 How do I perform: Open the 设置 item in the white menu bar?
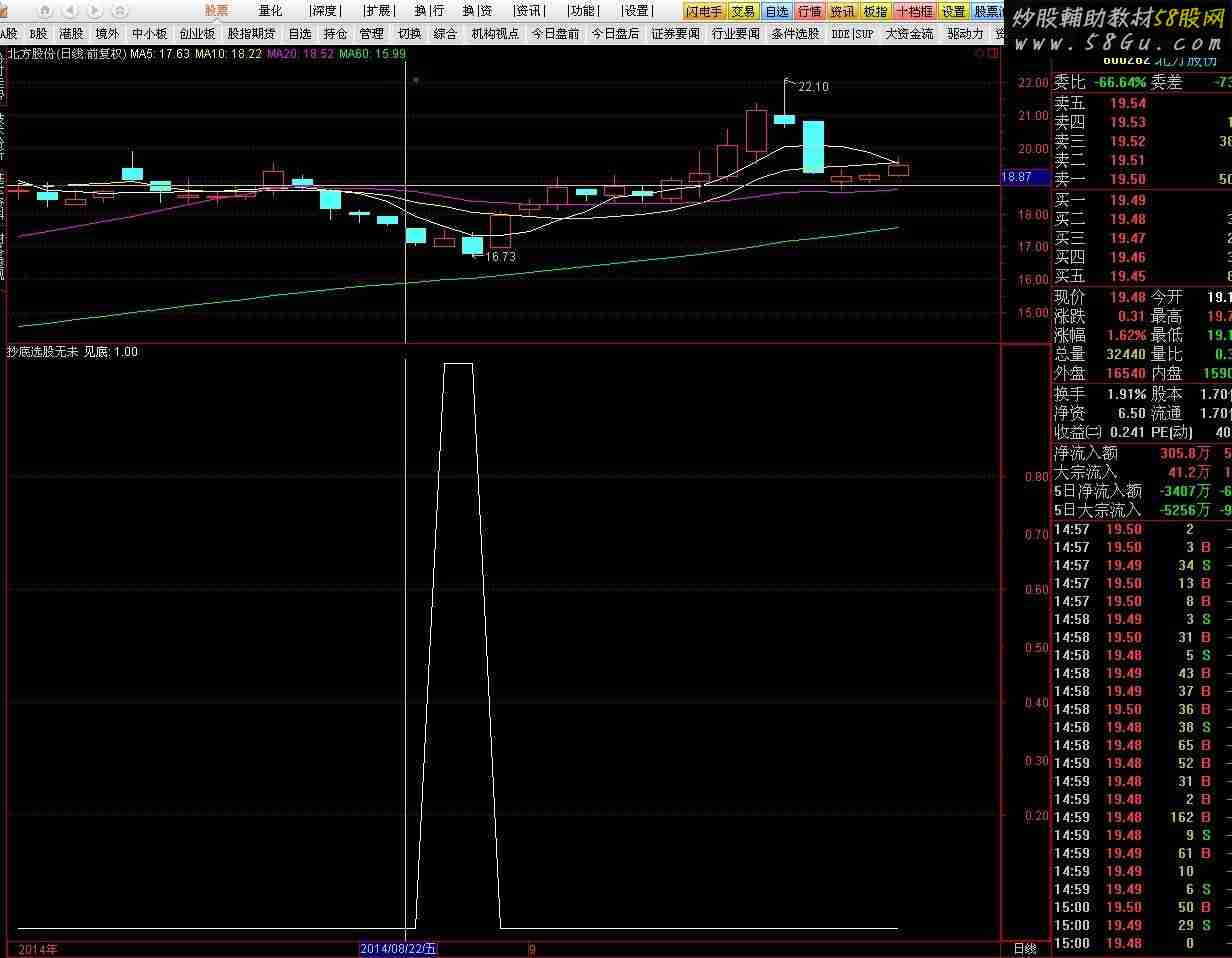637,11
